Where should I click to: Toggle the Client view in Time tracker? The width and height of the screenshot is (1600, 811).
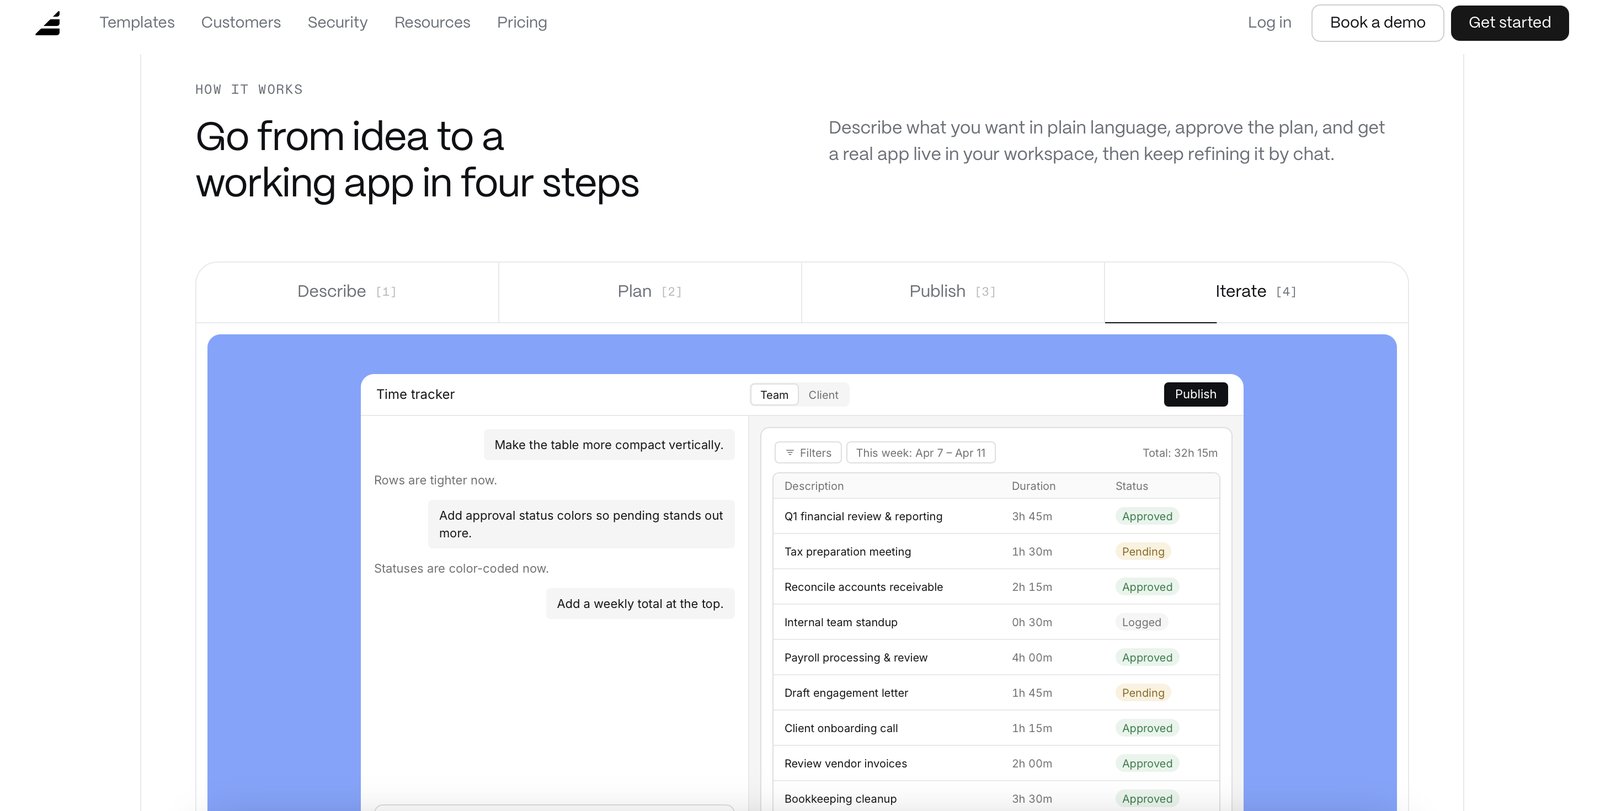[823, 395]
